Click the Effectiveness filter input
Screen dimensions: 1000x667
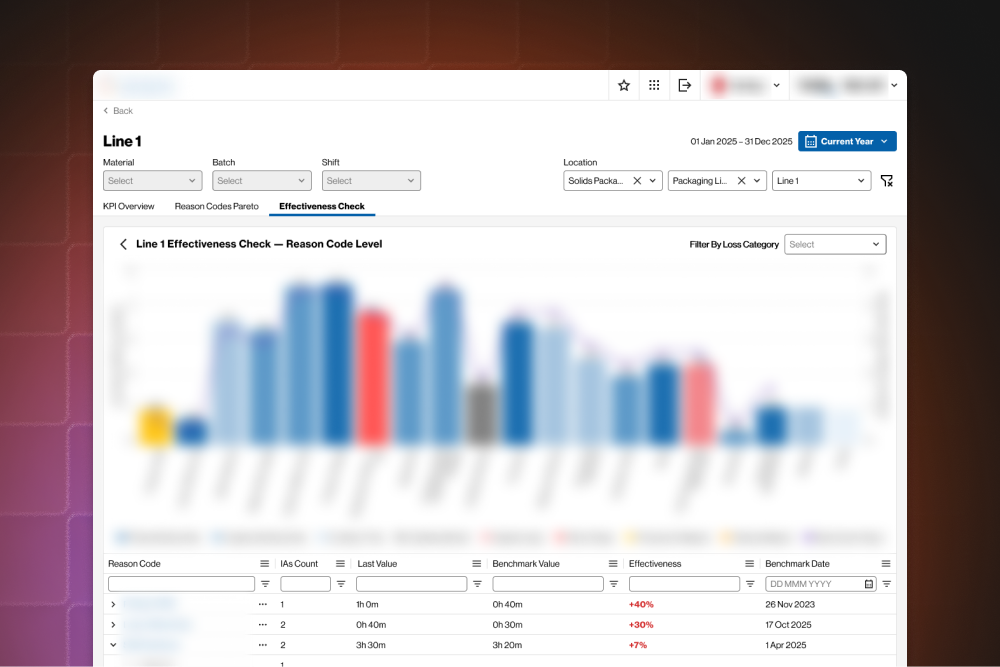coord(684,584)
